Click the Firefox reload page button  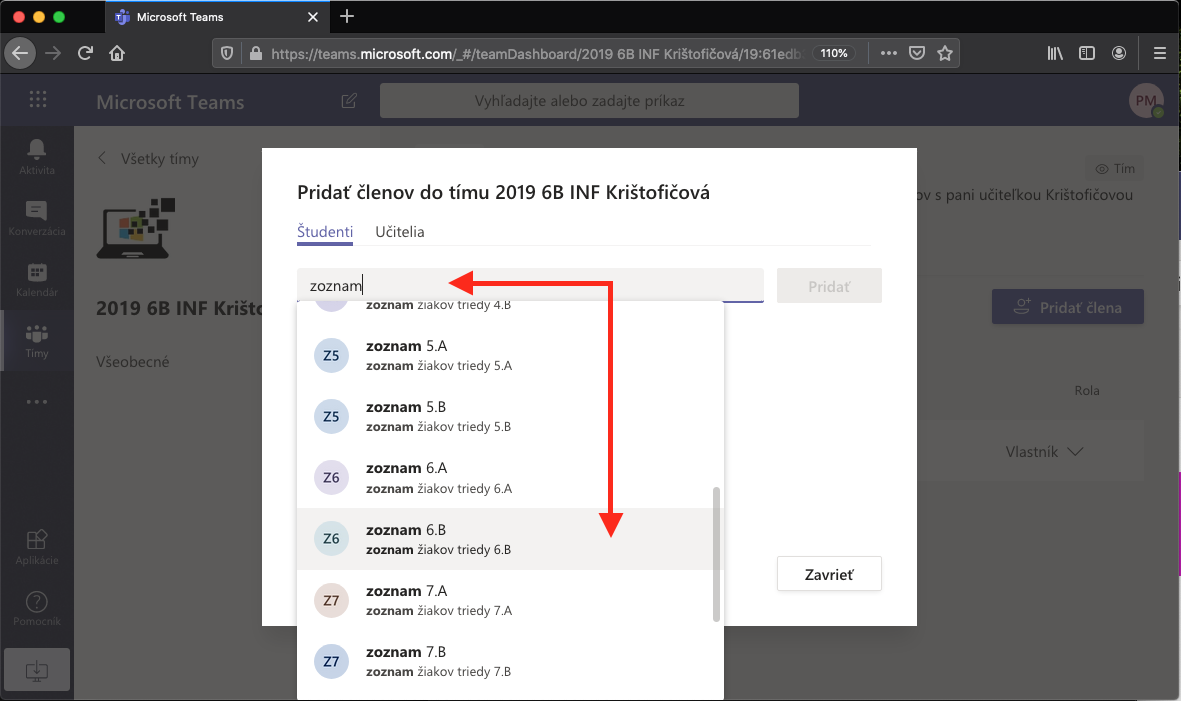[86, 53]
